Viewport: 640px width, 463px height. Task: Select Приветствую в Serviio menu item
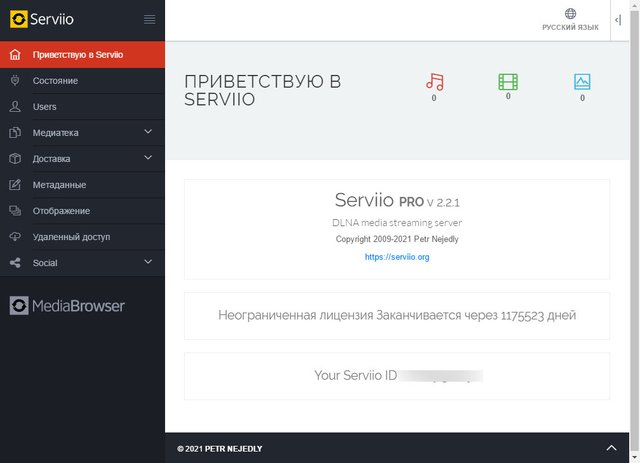tap(82, 54)
